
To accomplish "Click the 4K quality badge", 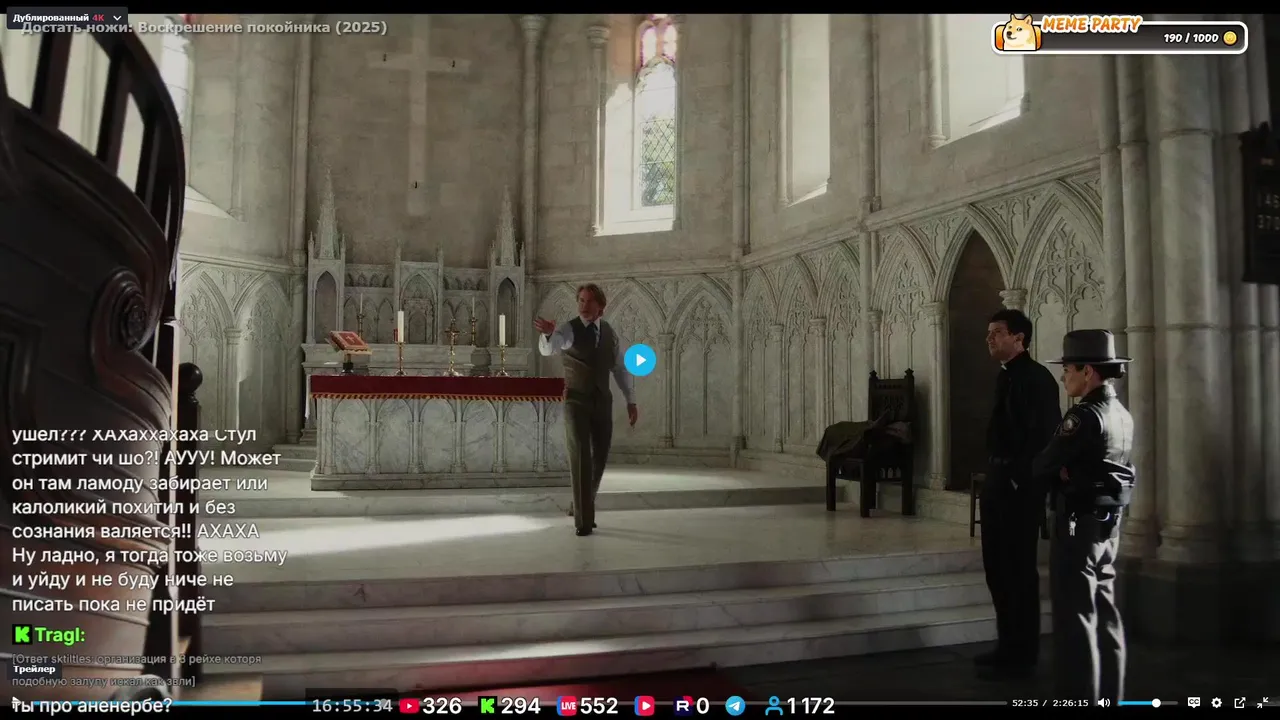I will tap(98, 18).
